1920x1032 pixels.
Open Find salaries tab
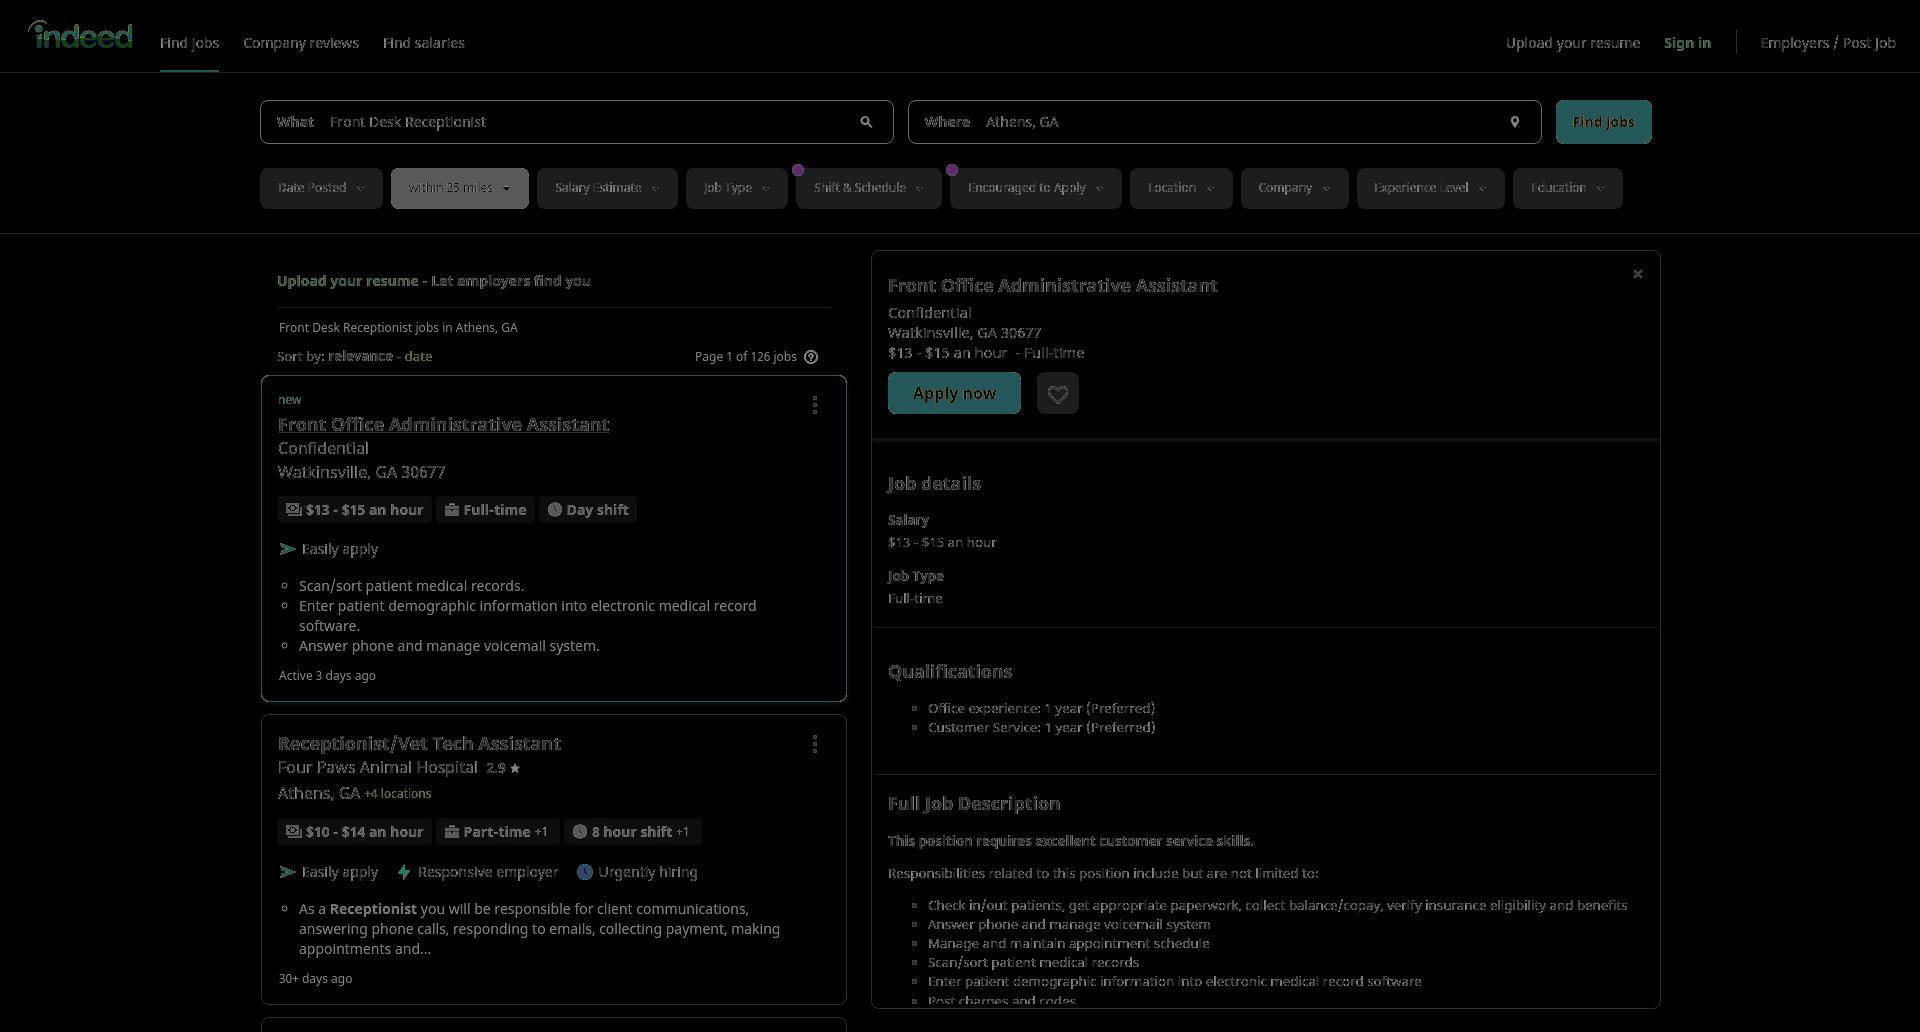tap(424, 43)
